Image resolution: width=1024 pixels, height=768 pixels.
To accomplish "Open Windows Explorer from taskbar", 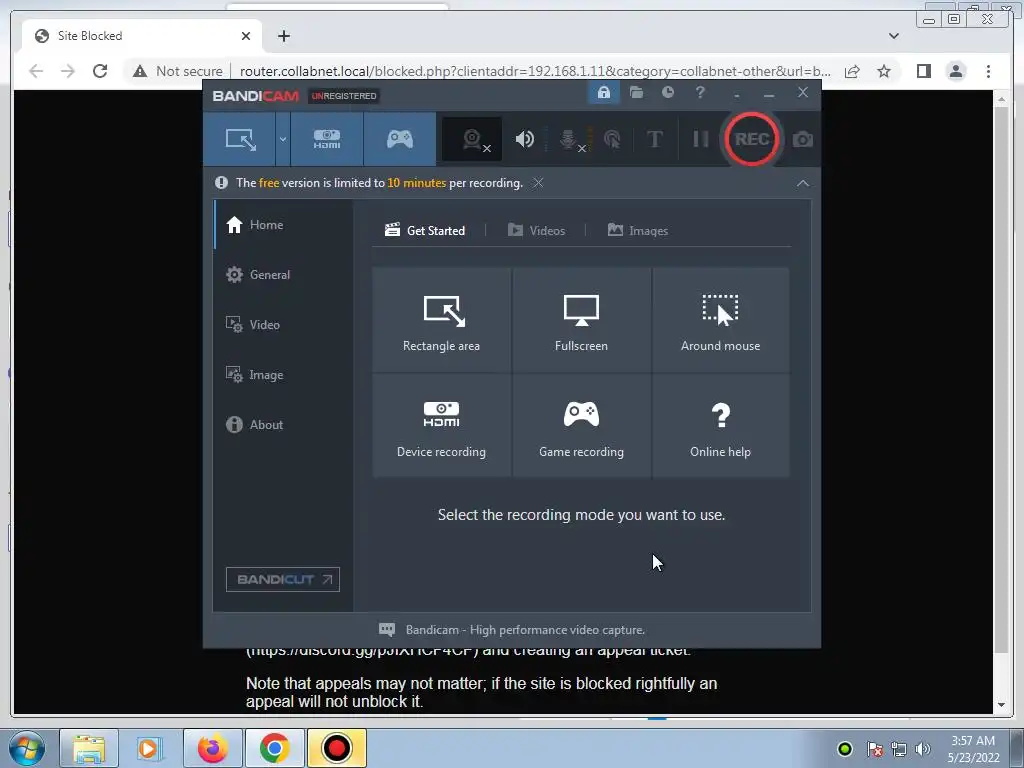I will click(x=89, y=748).
